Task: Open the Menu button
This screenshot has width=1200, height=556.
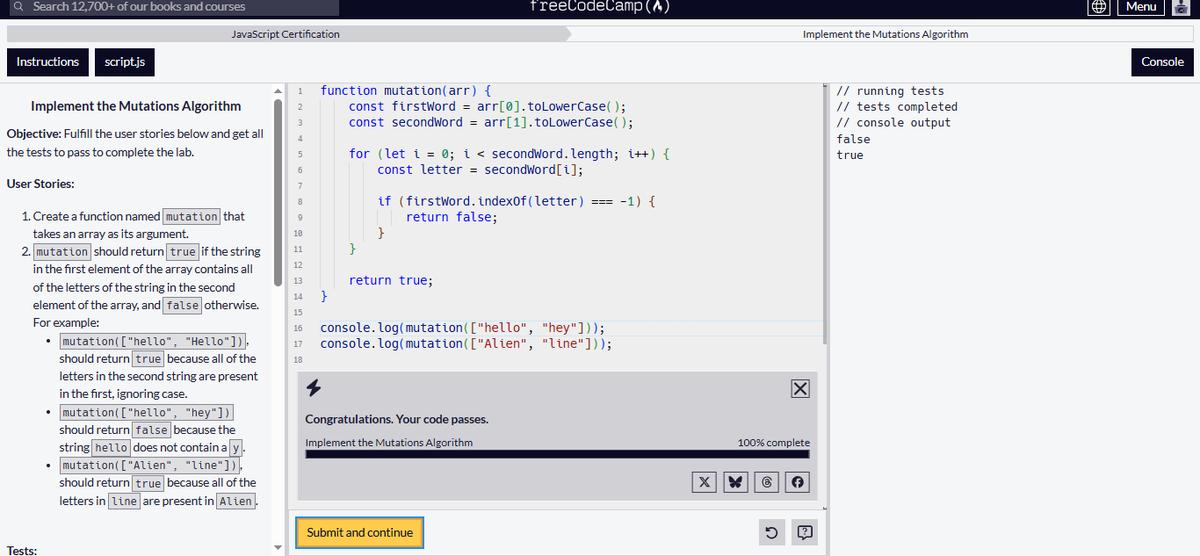Action: [x=1141, y=6]
